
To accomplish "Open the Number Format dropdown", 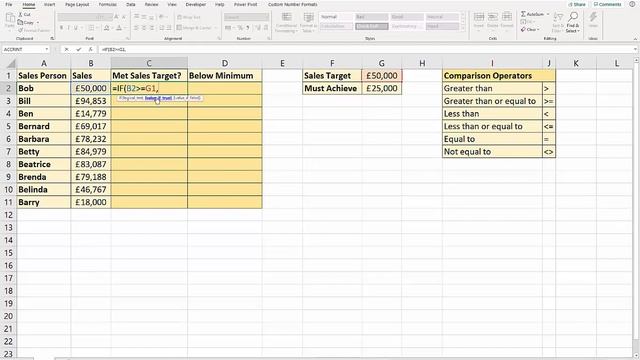I will pos(247,17).
